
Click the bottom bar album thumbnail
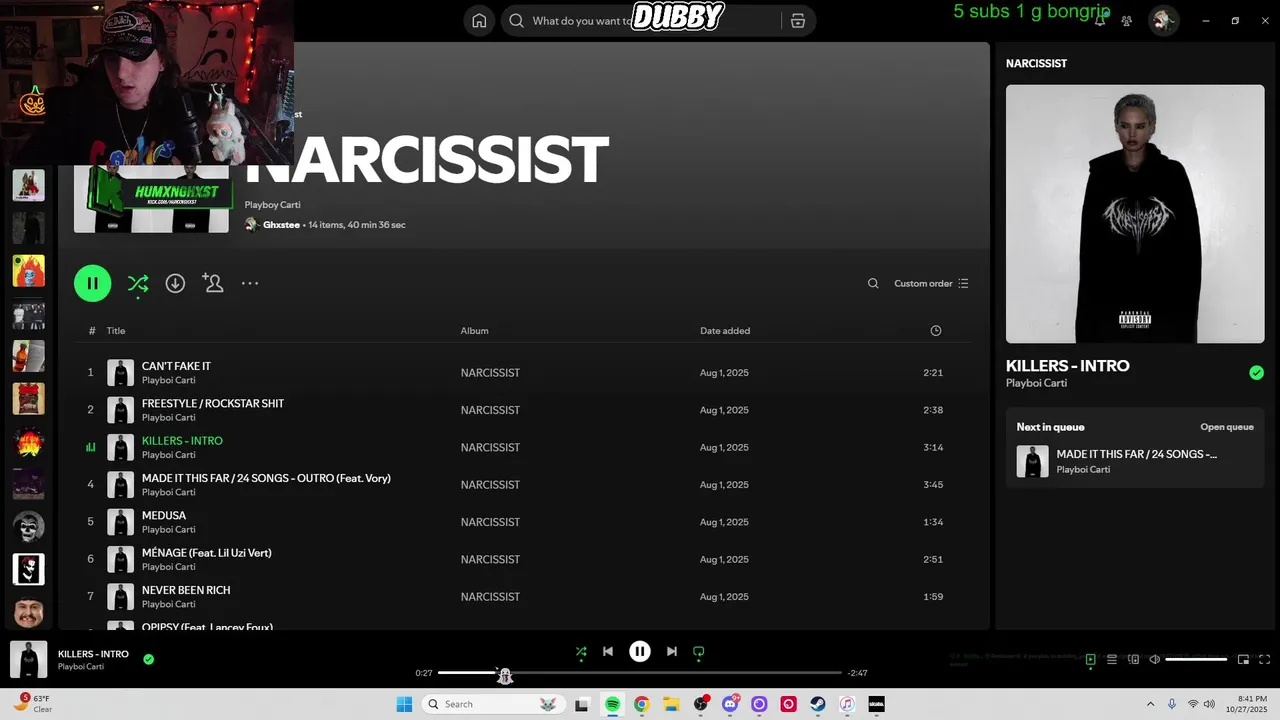coord(28,659)
